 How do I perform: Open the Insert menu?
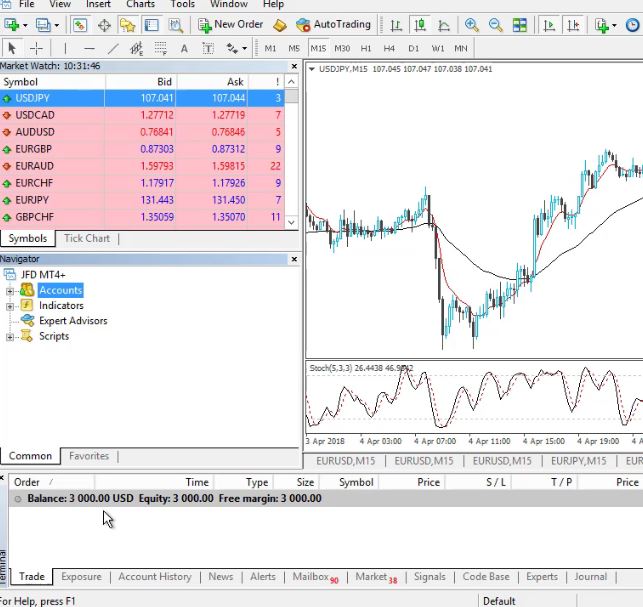(98, 5)
